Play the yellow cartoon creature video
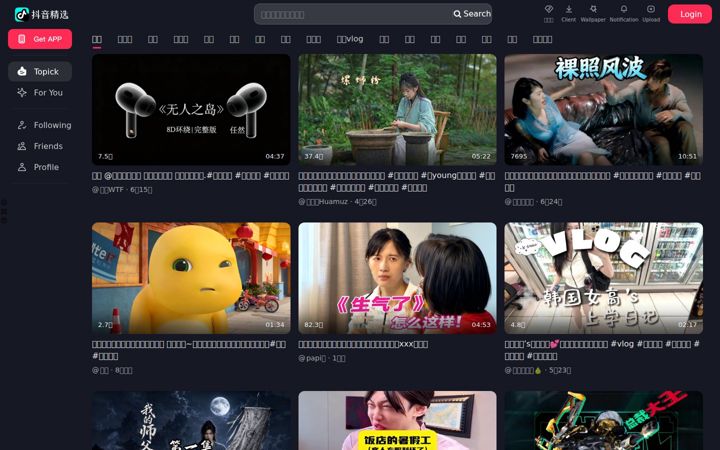720x450 pixels. 191,278
